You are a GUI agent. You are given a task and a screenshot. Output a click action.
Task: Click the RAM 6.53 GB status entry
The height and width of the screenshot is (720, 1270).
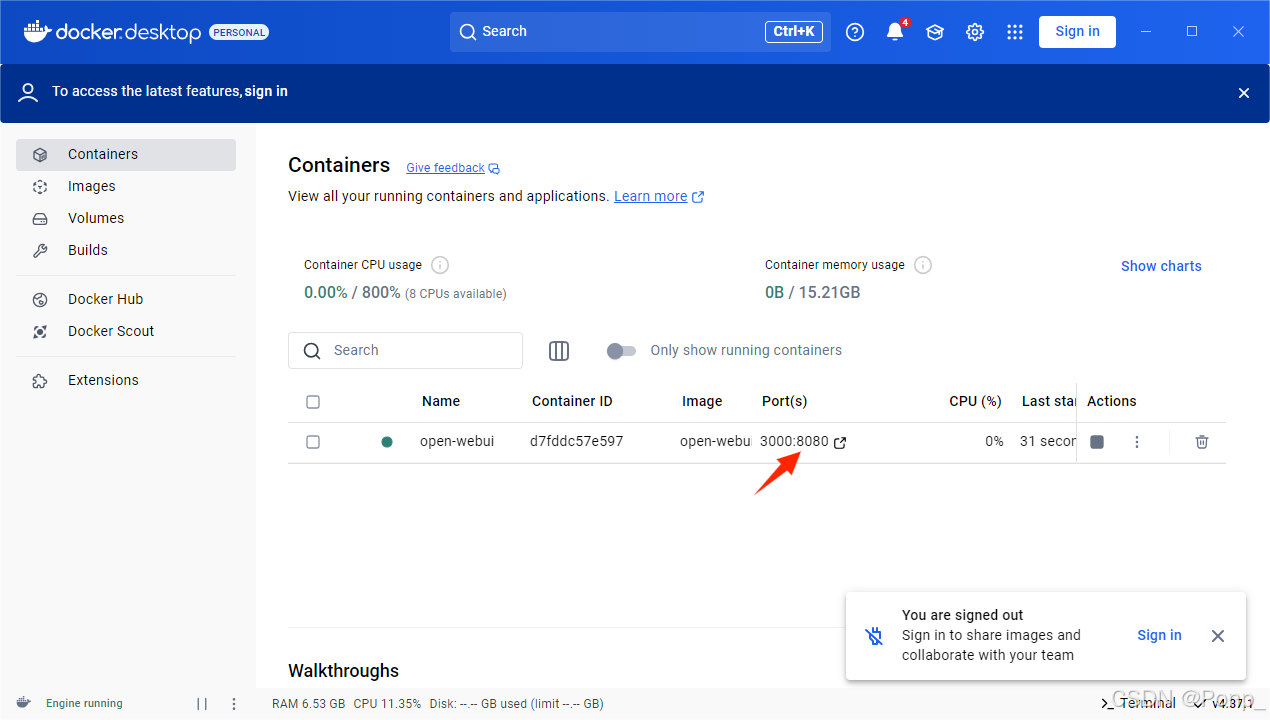pos(308,704)
